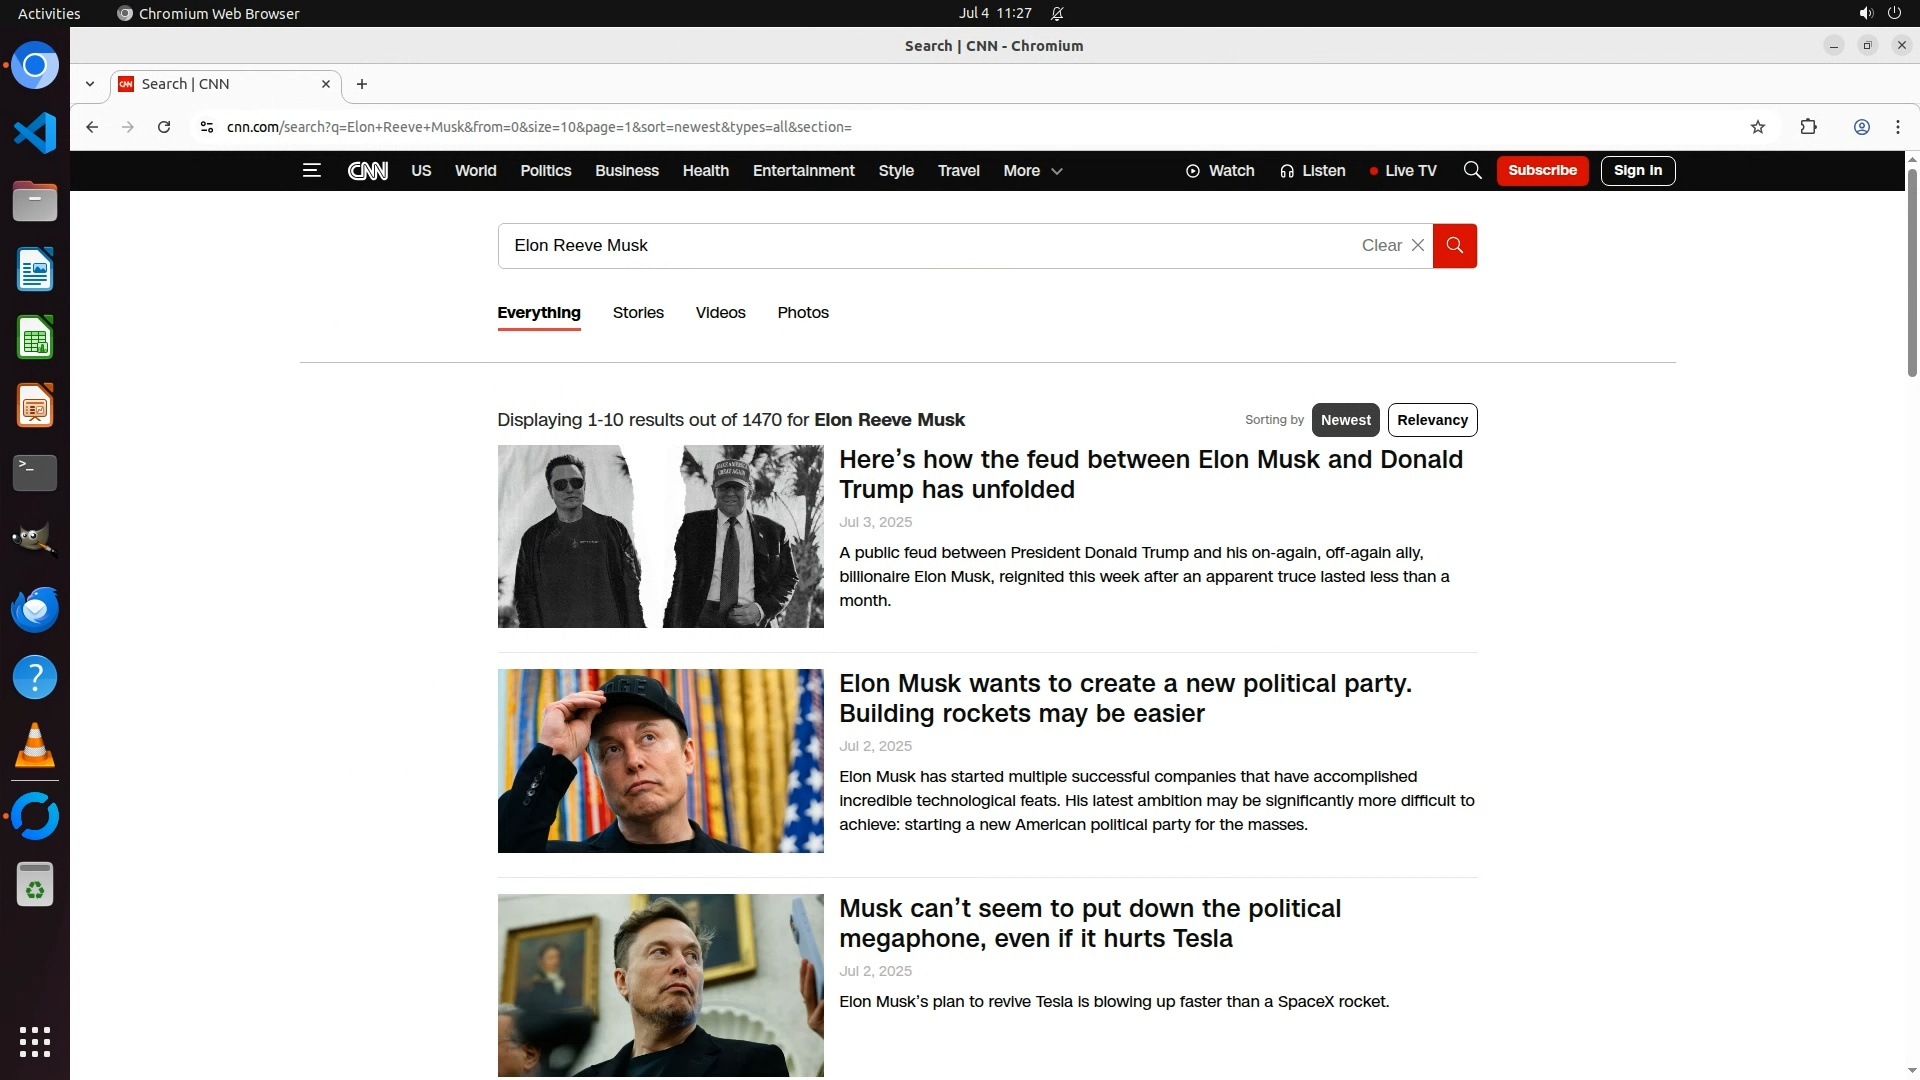1920x1080 pixels.
Task: Sort results by Newest
Action: coord(1345,420)
